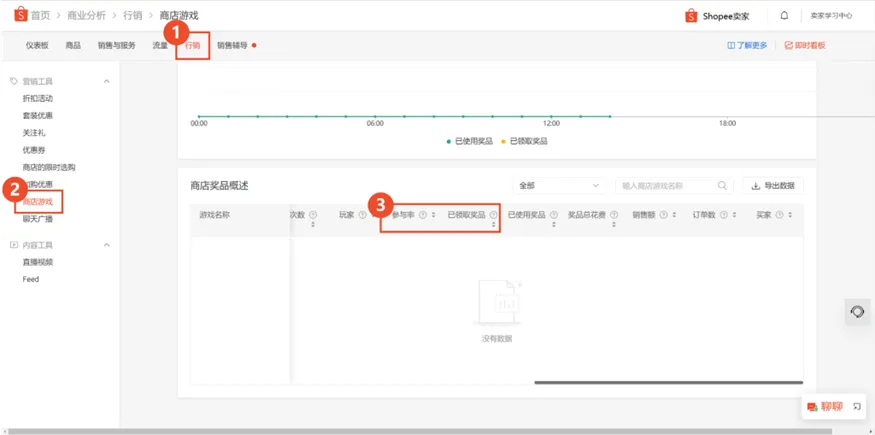Sort by 奖品总花费 using its sort arrows
875x435 pixels.
point(614,224)
